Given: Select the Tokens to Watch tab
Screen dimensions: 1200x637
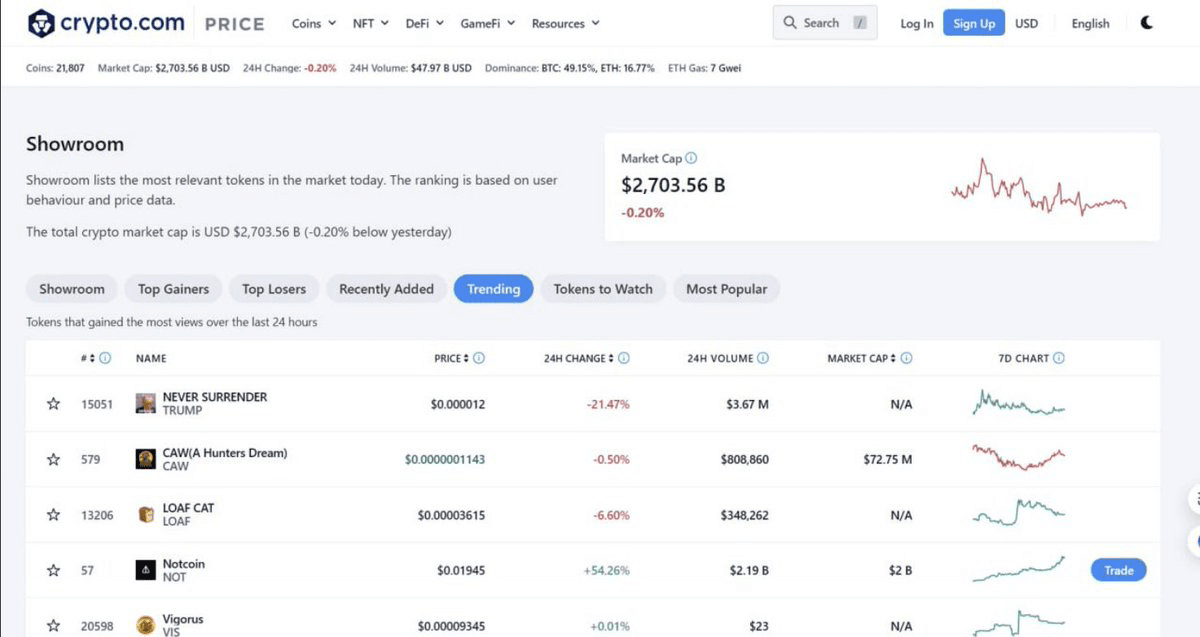Looking at the screenshot, I should tap(603, 289).
